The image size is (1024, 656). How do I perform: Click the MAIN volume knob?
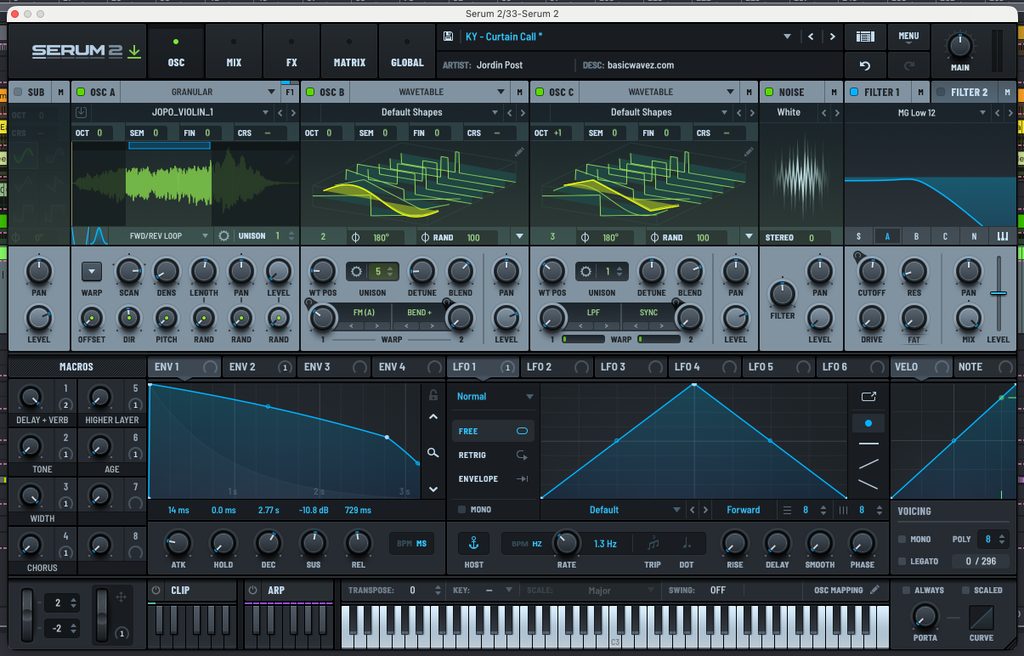960,46
